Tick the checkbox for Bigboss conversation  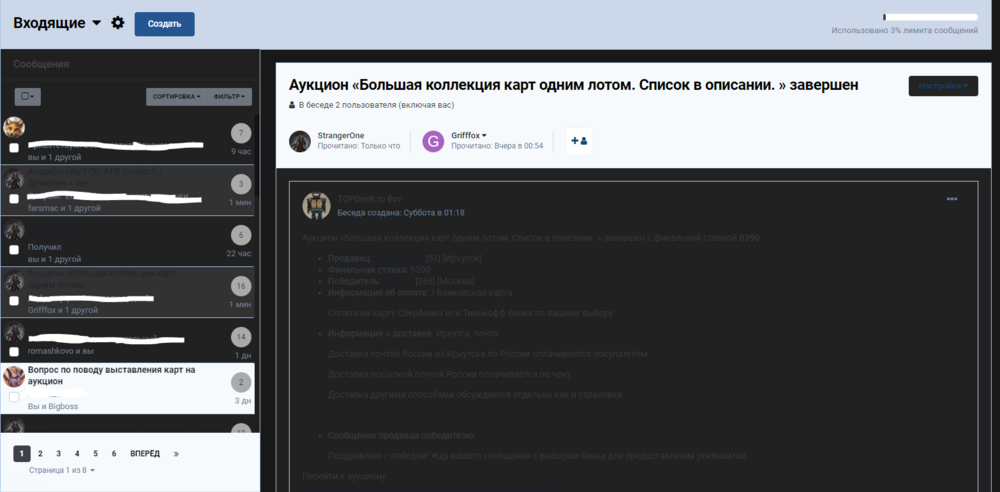tap(14, 397)
